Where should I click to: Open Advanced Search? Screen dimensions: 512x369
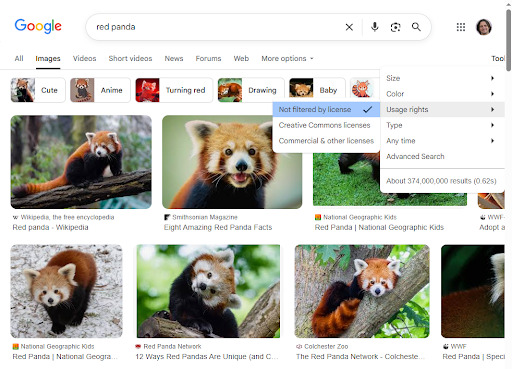(x=415, y=156)
